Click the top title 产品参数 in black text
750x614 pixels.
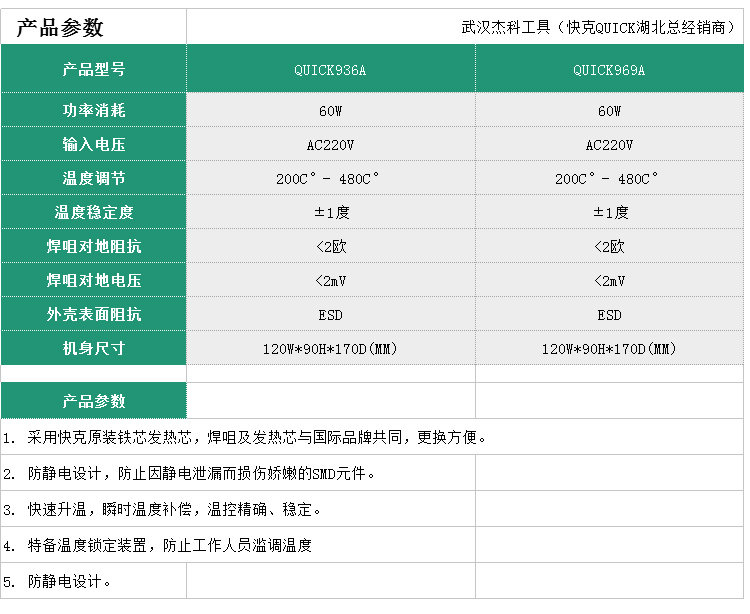[x=60, y=28]
